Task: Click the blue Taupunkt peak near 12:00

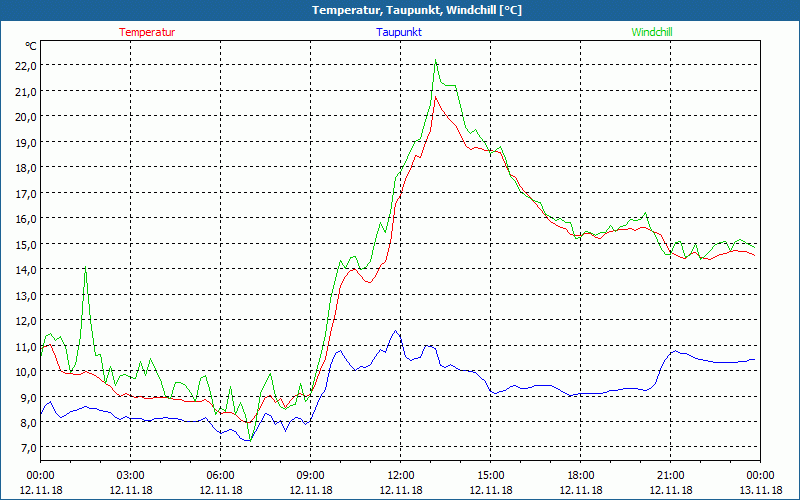Action: [x=395, y=331]
